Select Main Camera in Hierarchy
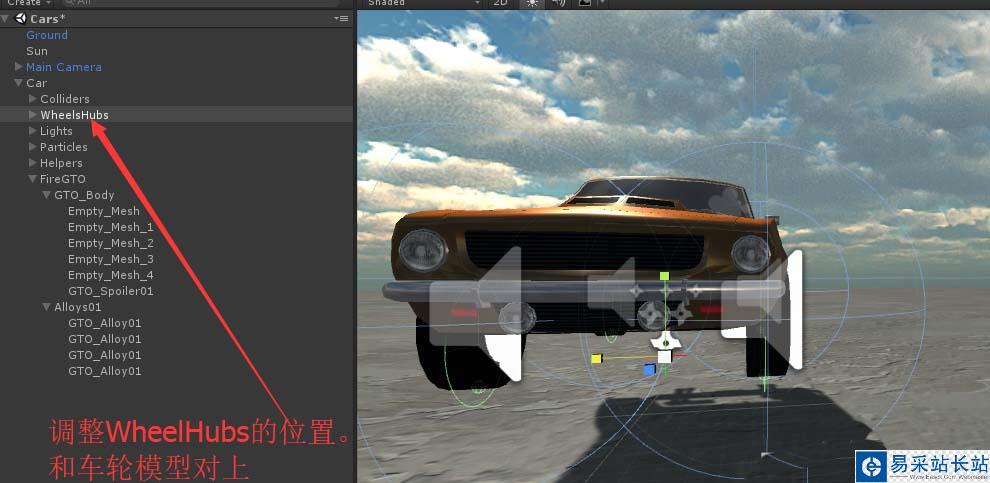990x483 pixels. (x=64, y=67)
